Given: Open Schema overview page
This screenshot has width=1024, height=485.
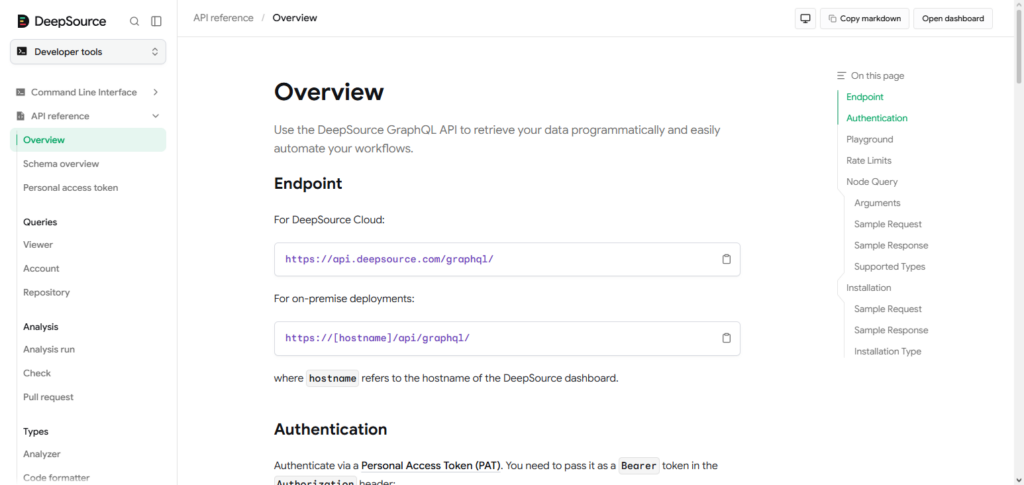Looking at the screenshot, I should point(61,164).
